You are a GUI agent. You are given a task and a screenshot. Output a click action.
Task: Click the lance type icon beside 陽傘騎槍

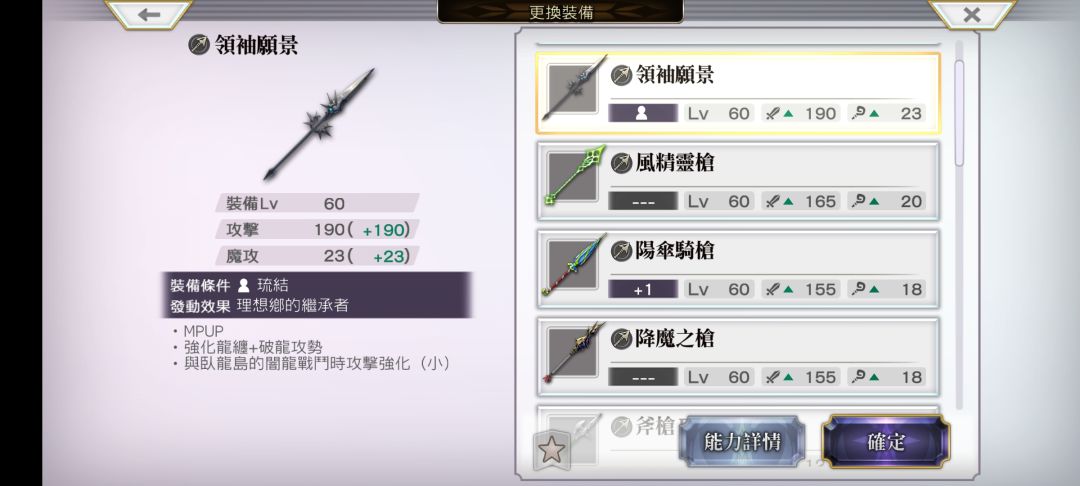pyautogui.click(x=621, y=251)
